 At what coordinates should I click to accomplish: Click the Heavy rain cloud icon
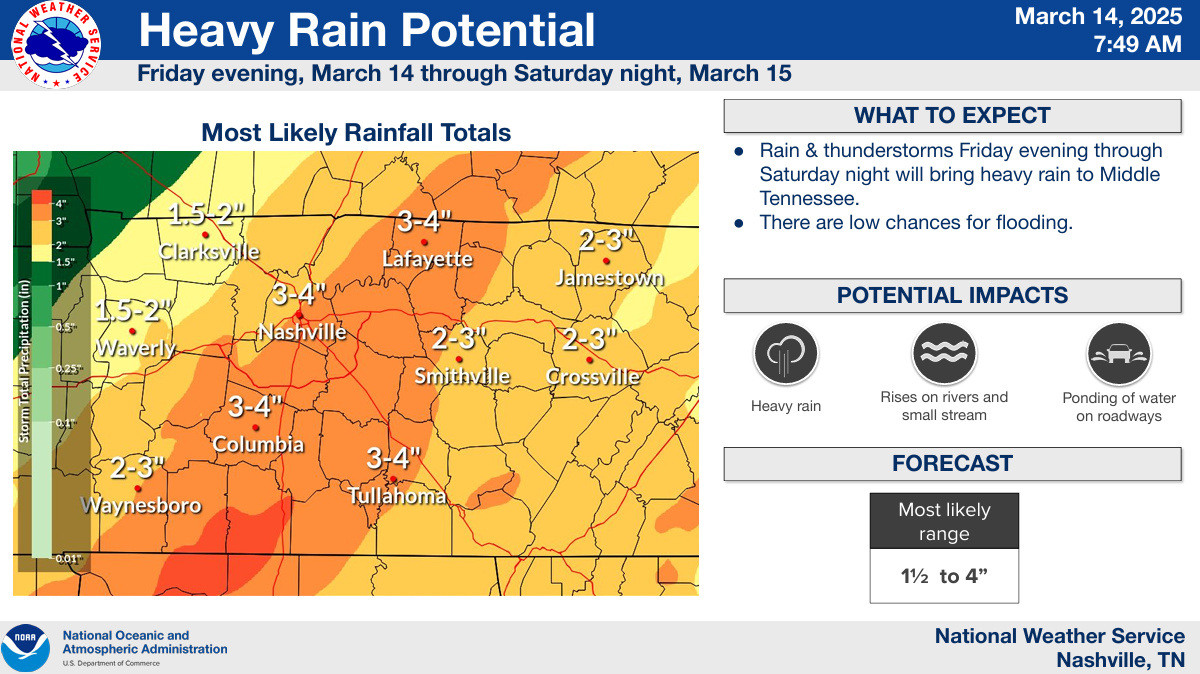click(x=786, y=354)
